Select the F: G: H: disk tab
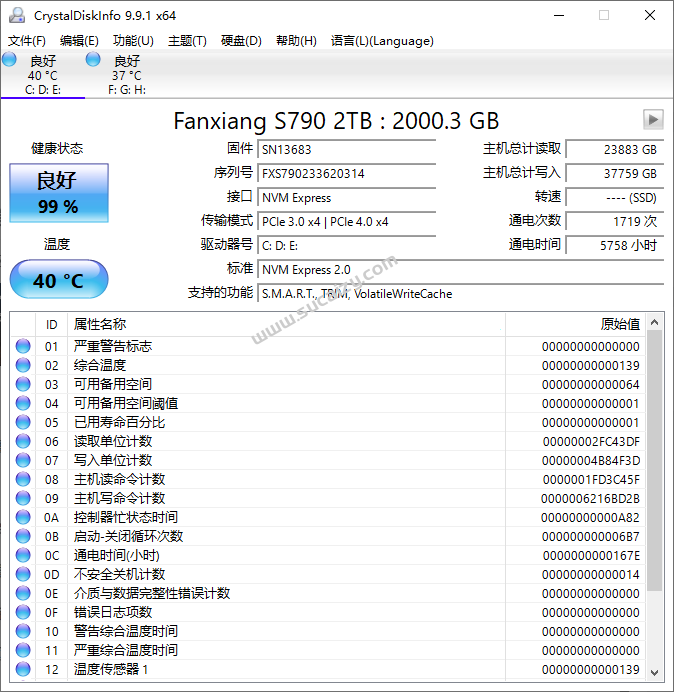Viewport: 674px width, 692px height. [127, 74]
